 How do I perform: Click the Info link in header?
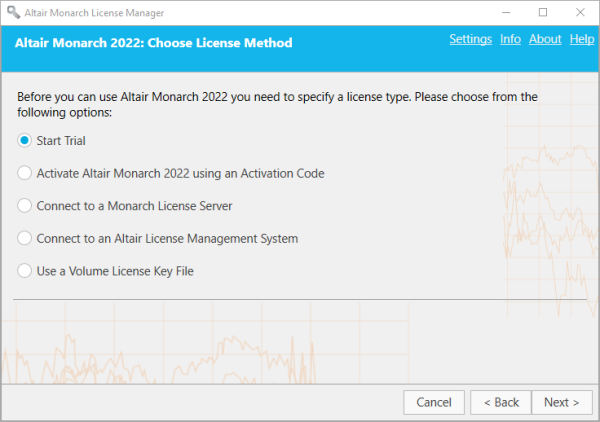pyautogui.click(x=510, y=39)
